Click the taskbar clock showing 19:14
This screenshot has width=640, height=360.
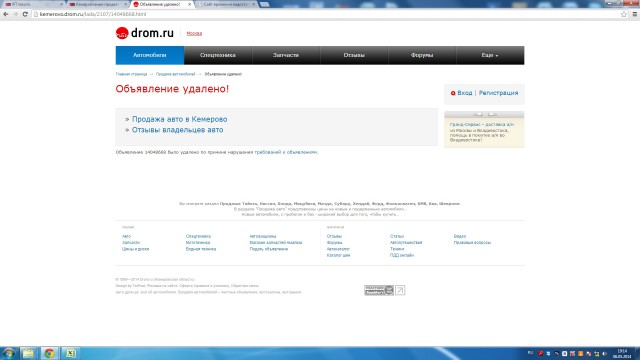click(x=622, y=353)
